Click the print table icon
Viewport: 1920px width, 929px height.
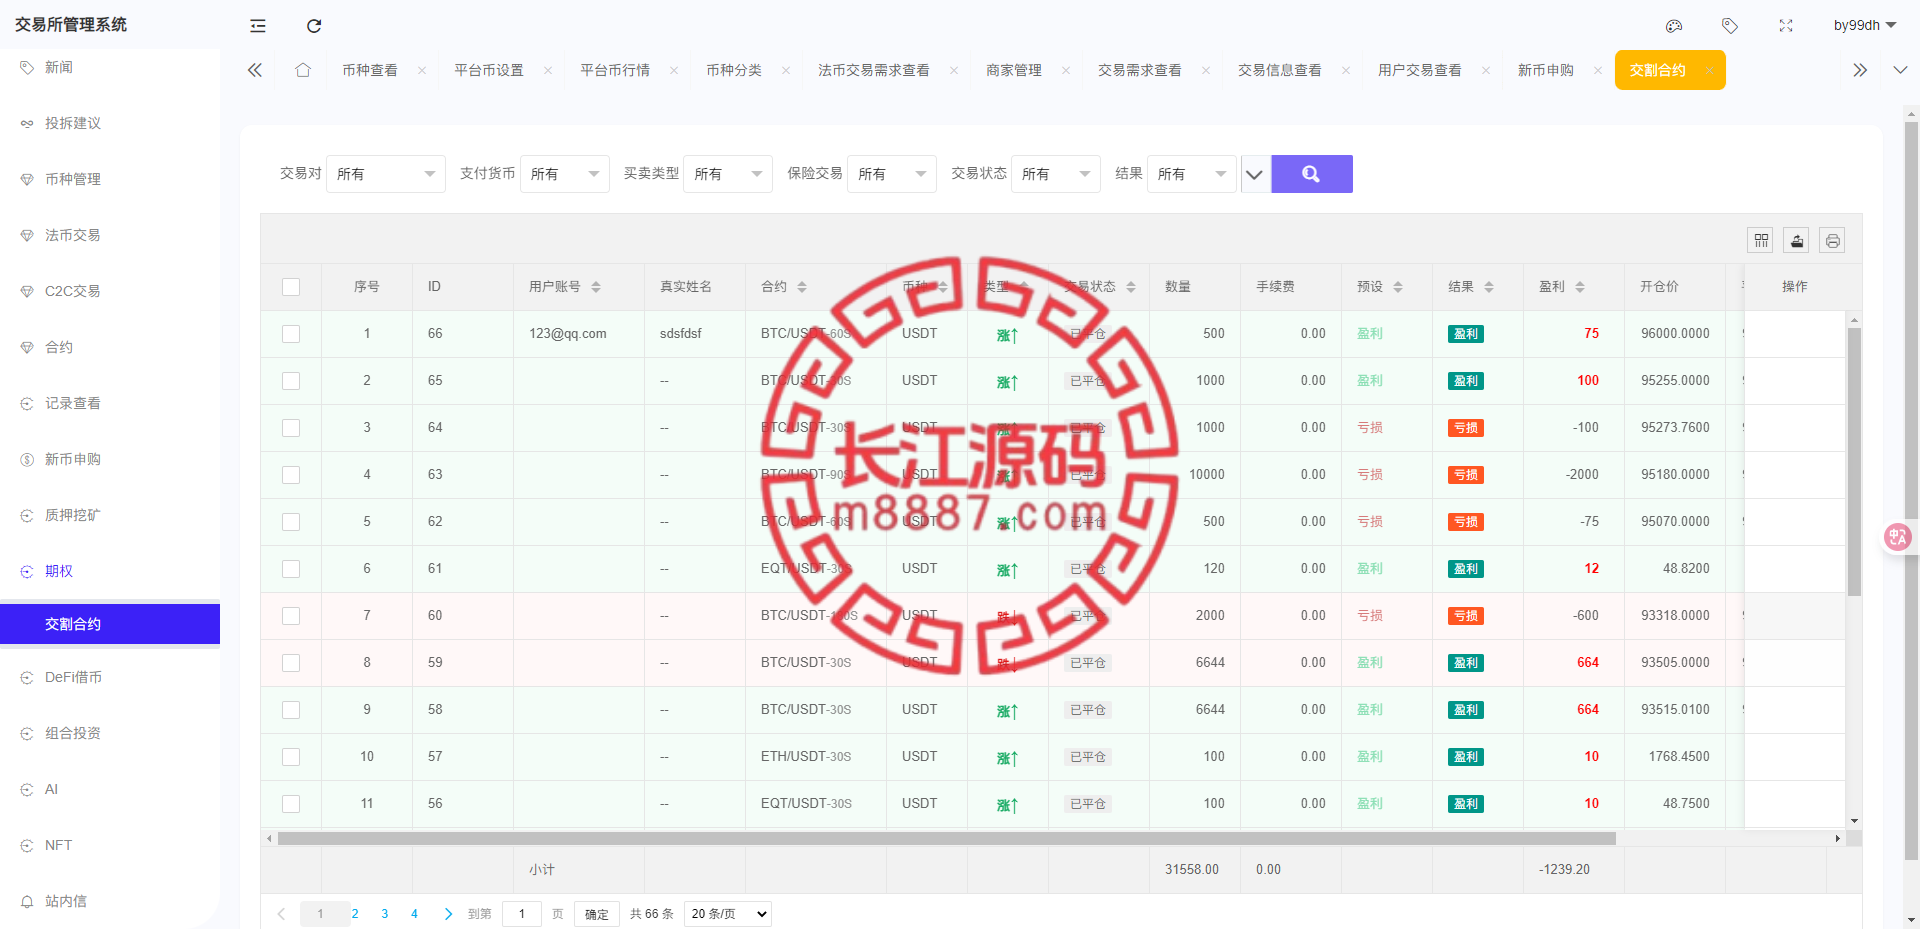[1832, 240]
